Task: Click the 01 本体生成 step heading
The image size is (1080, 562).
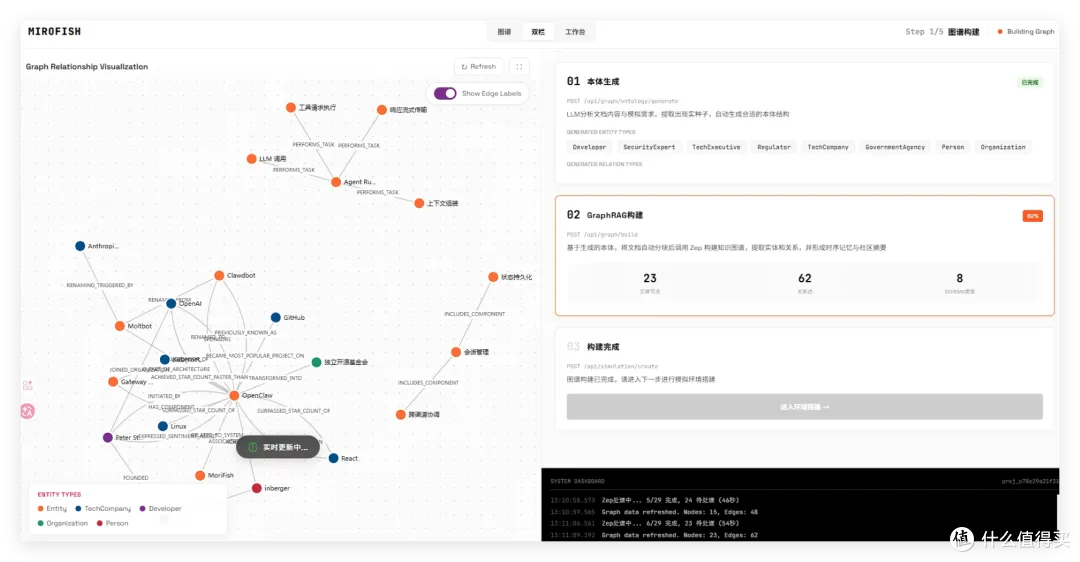Action: click(593, 81)
